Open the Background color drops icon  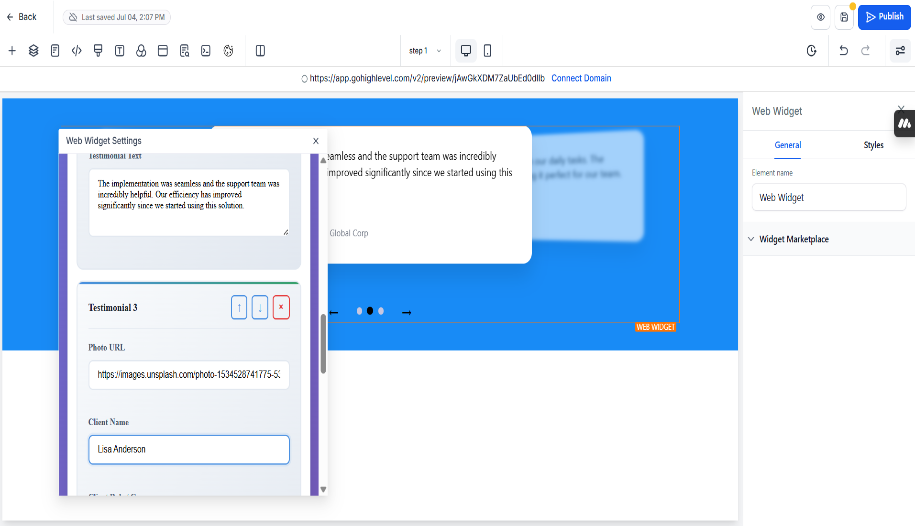coord(141,51)
